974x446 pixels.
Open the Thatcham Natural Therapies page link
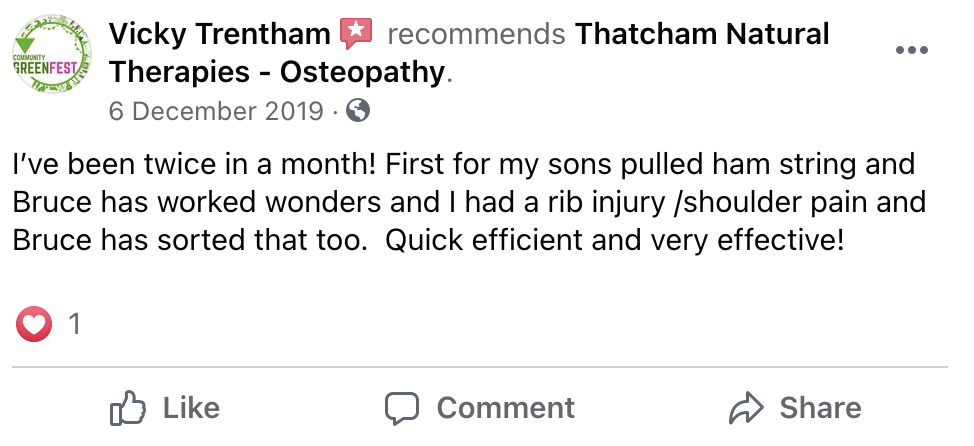(x=703, y=35)
